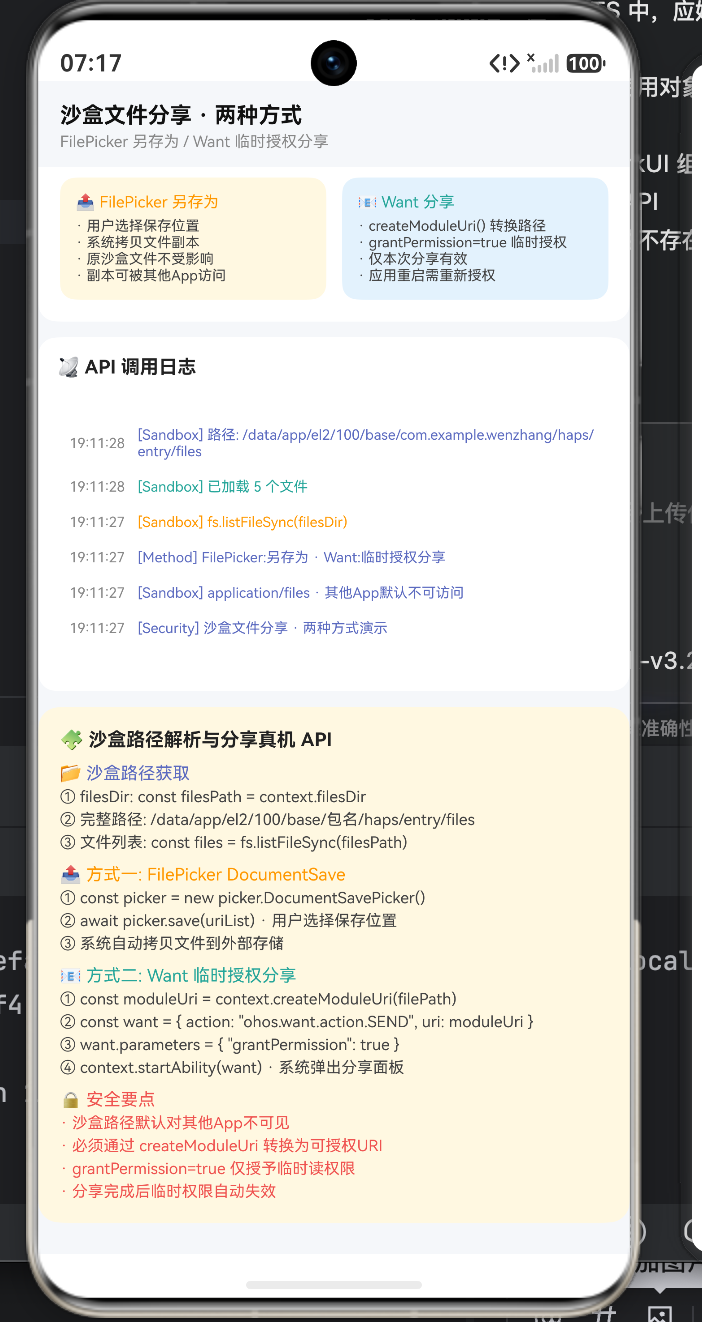702x1322 pixels.
Task: Click the folder icon beside 沙盒路径获取
Action: (70, 773)
